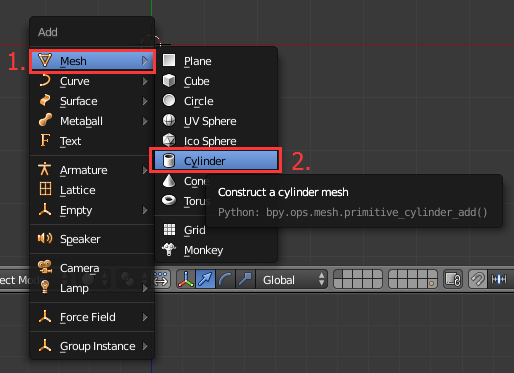Click the Camera icon

(x=45, y=267)
